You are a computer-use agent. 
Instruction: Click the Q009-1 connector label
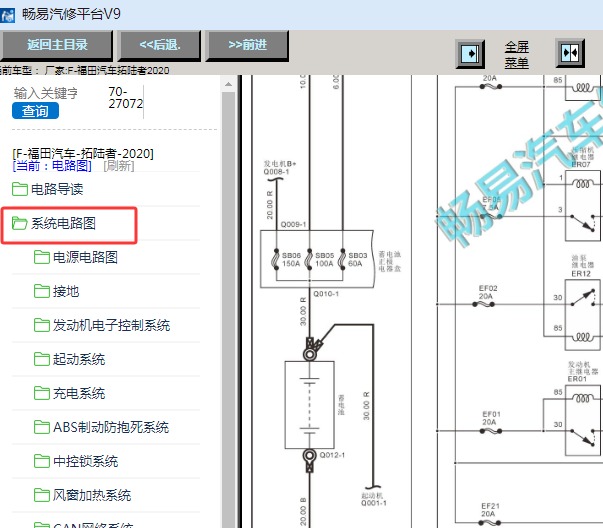click(293, 224)
